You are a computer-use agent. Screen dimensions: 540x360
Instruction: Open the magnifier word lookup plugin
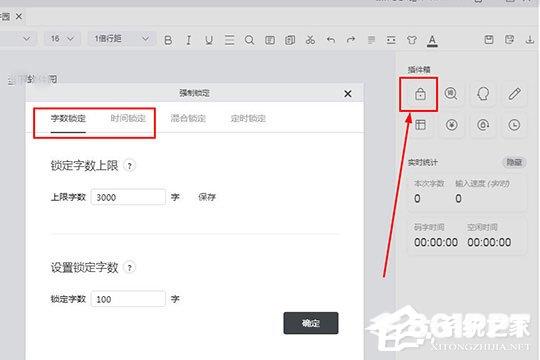pyautogui.click(x=451, y=94)
